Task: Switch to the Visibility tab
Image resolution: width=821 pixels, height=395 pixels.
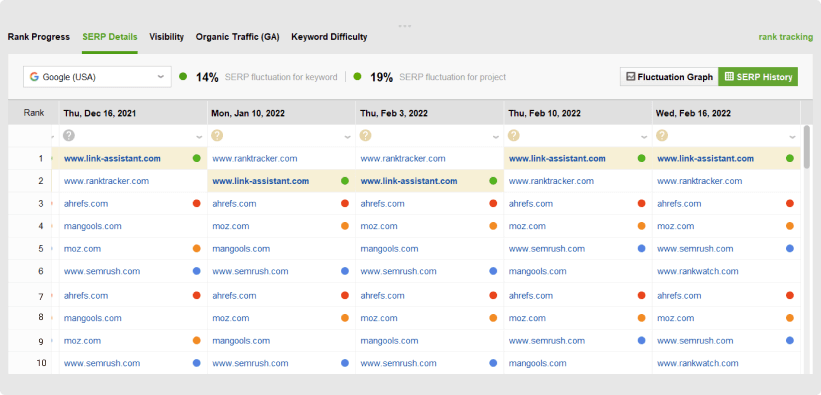Action: (x=167, y=37)
